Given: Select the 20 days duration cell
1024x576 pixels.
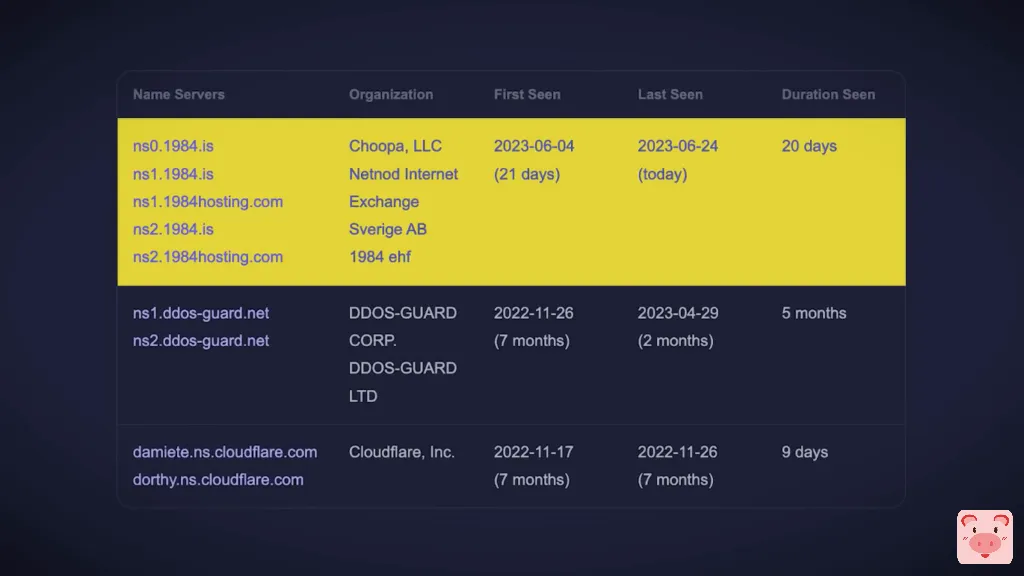Looking at the screenshot, I should click(x=809, y=146).
